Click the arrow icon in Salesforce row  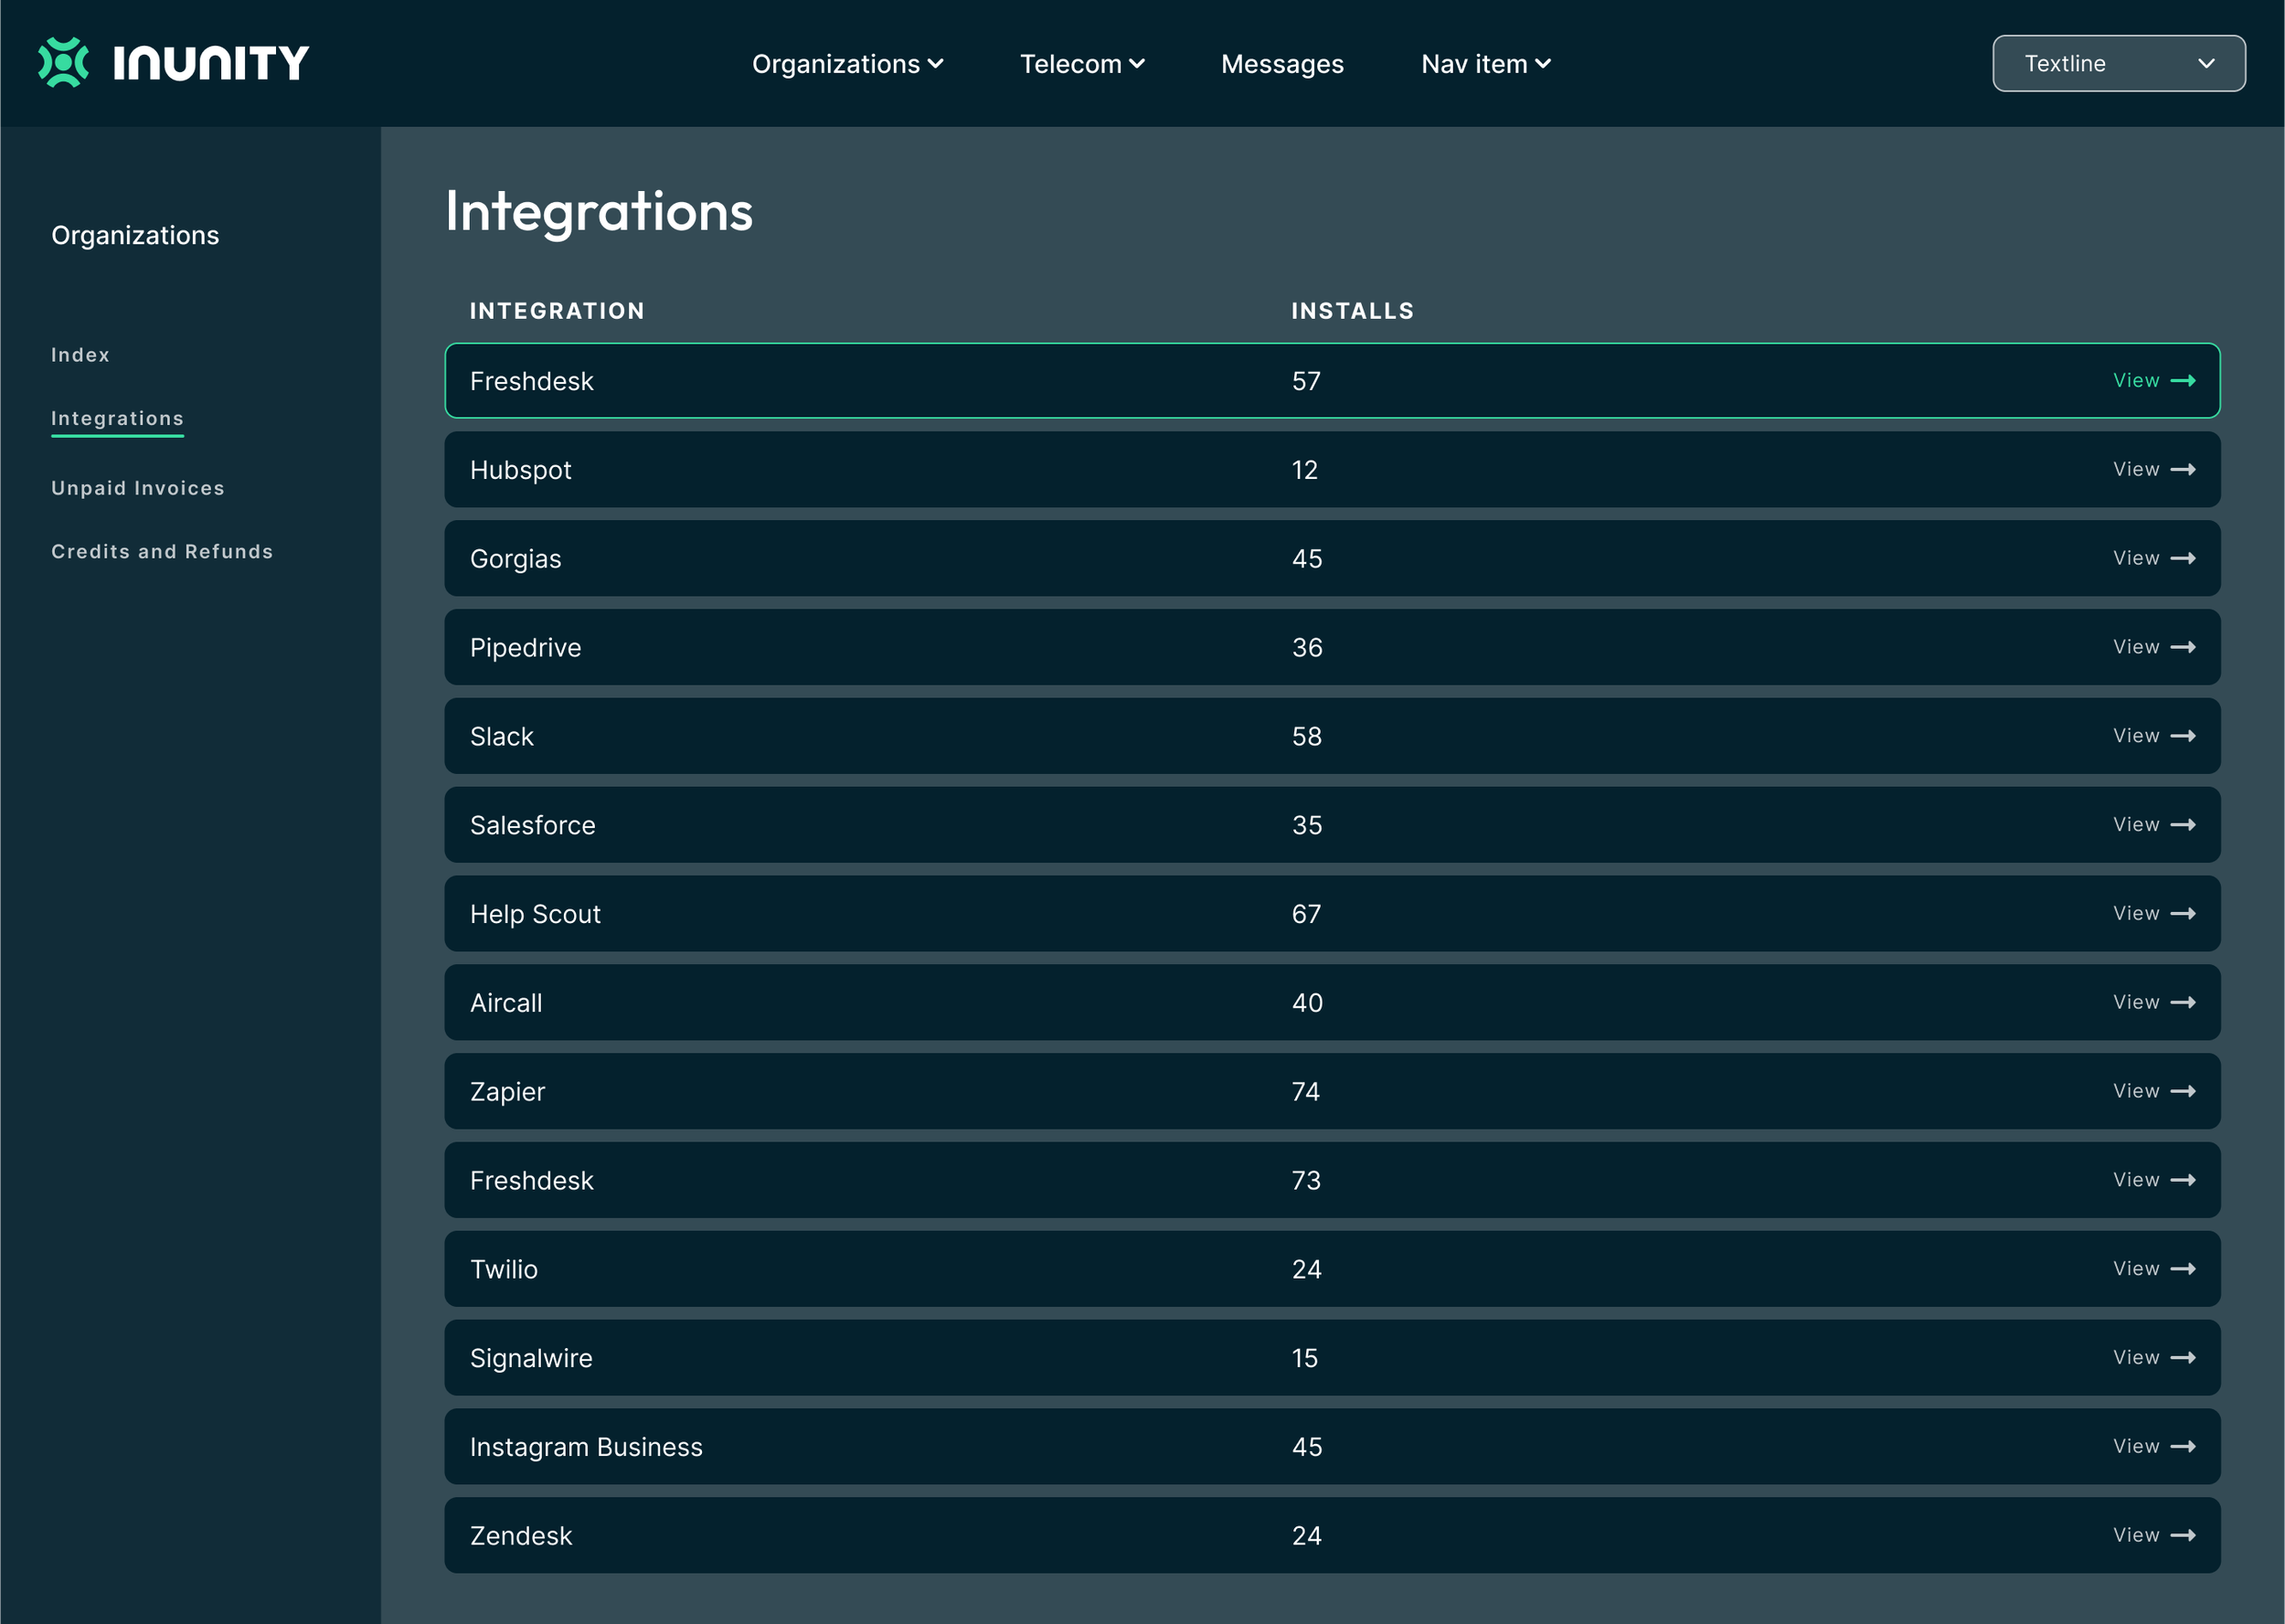click(x=2183, y=825)
